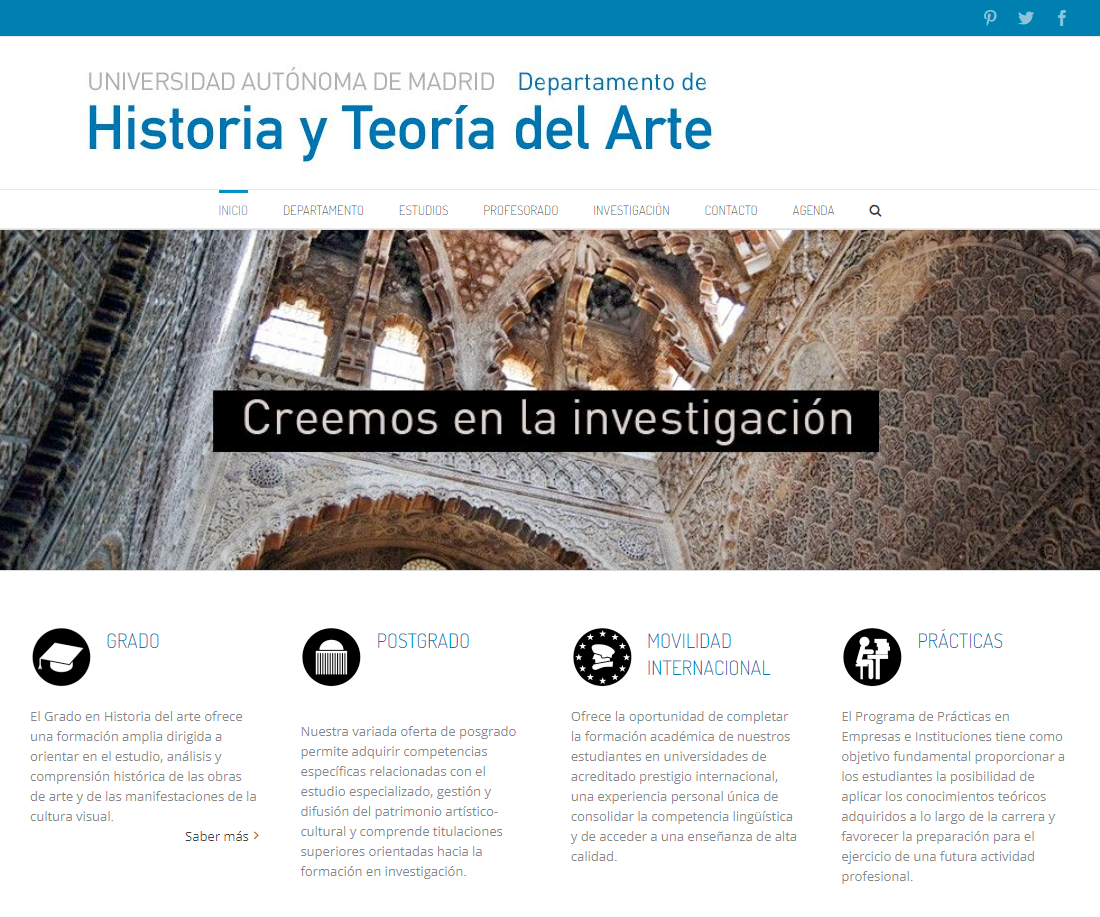This screenshot has width=1100, height=917.
Task: Click the Prácticas student desk icon
Action: (x=872, y=657)
